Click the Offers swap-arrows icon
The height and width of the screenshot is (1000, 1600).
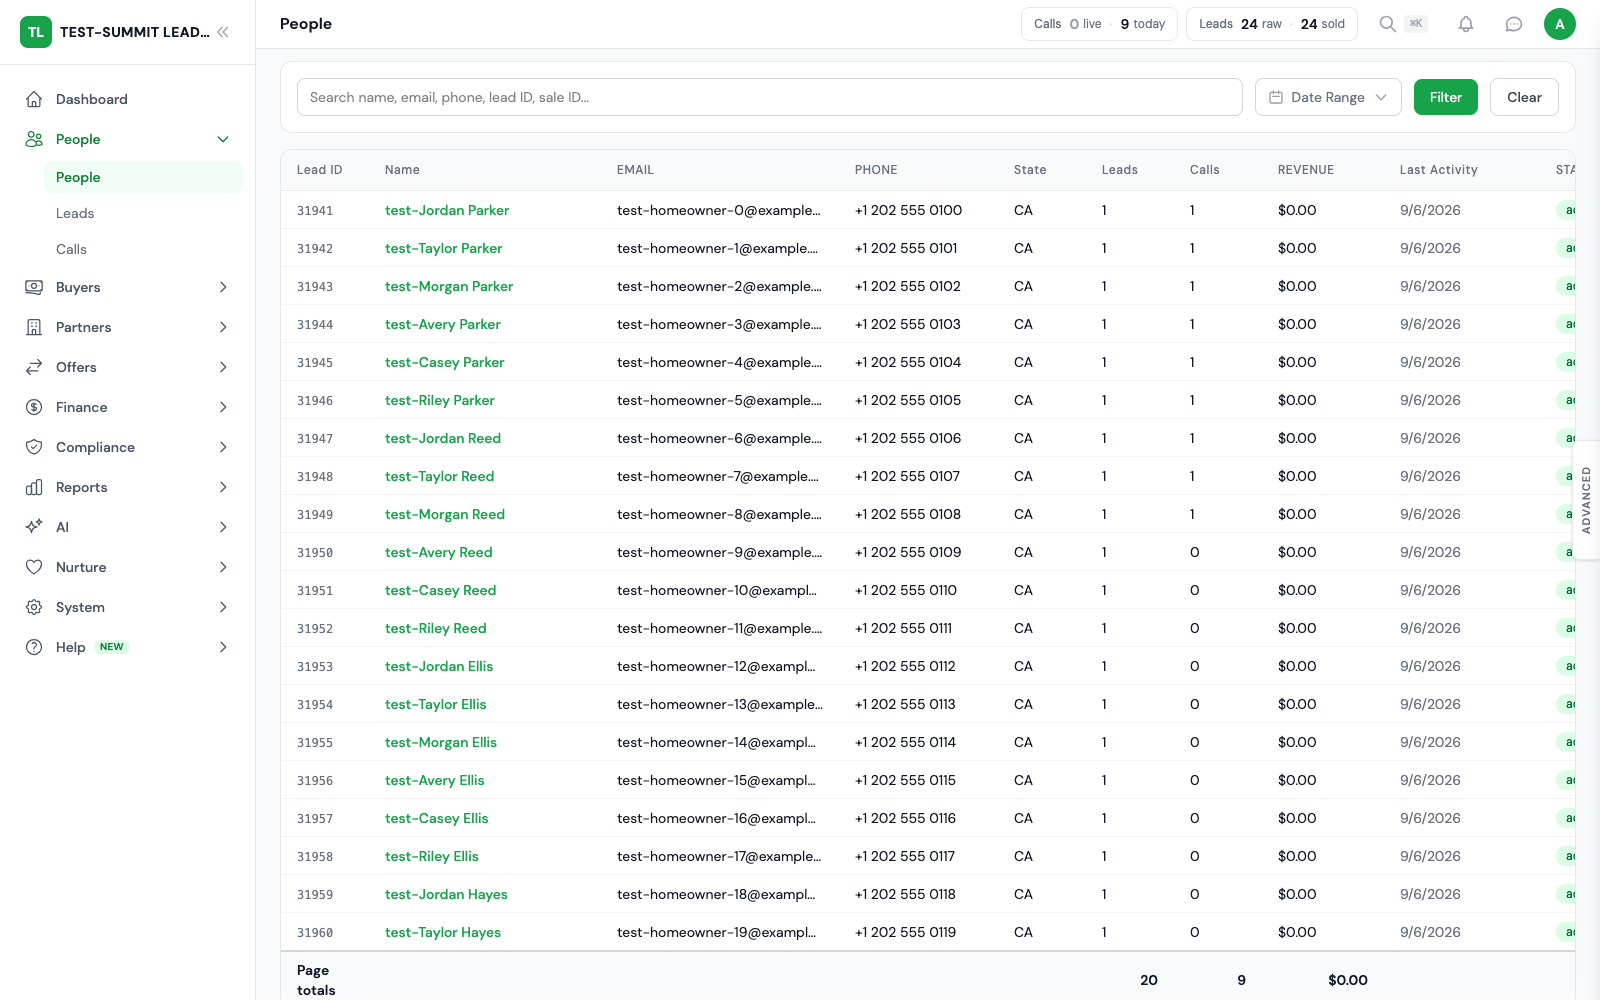[34, 367]
